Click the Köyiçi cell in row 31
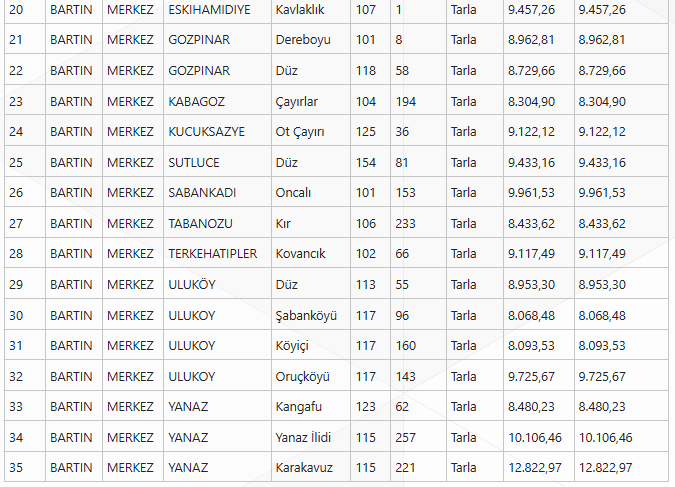675x487 pixels. 311,346
